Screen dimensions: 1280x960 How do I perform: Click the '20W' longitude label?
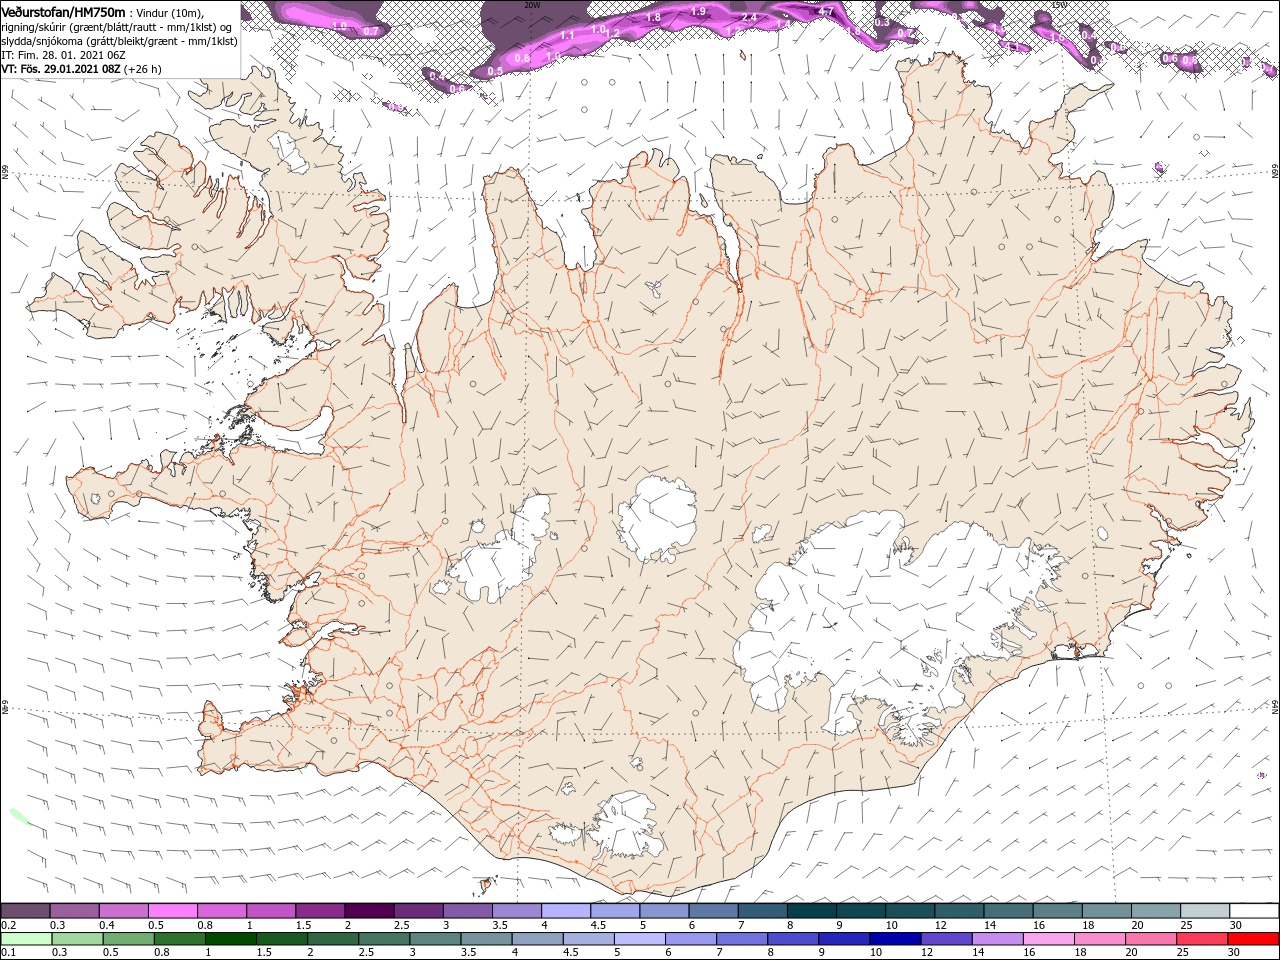point(532,5)
